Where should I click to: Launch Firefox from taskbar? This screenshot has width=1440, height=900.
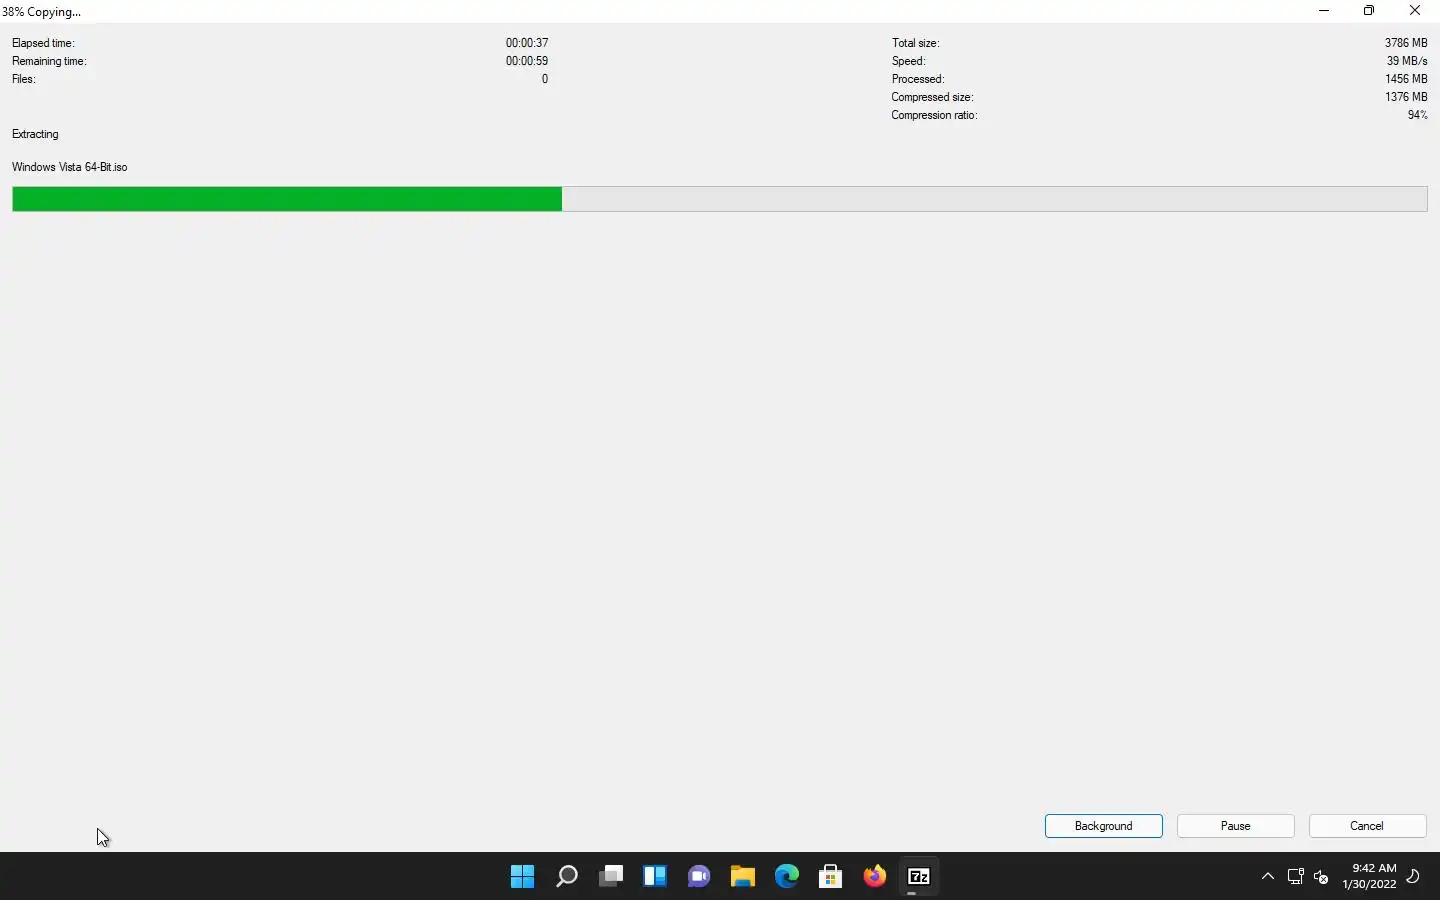click(x=875, y=877)
